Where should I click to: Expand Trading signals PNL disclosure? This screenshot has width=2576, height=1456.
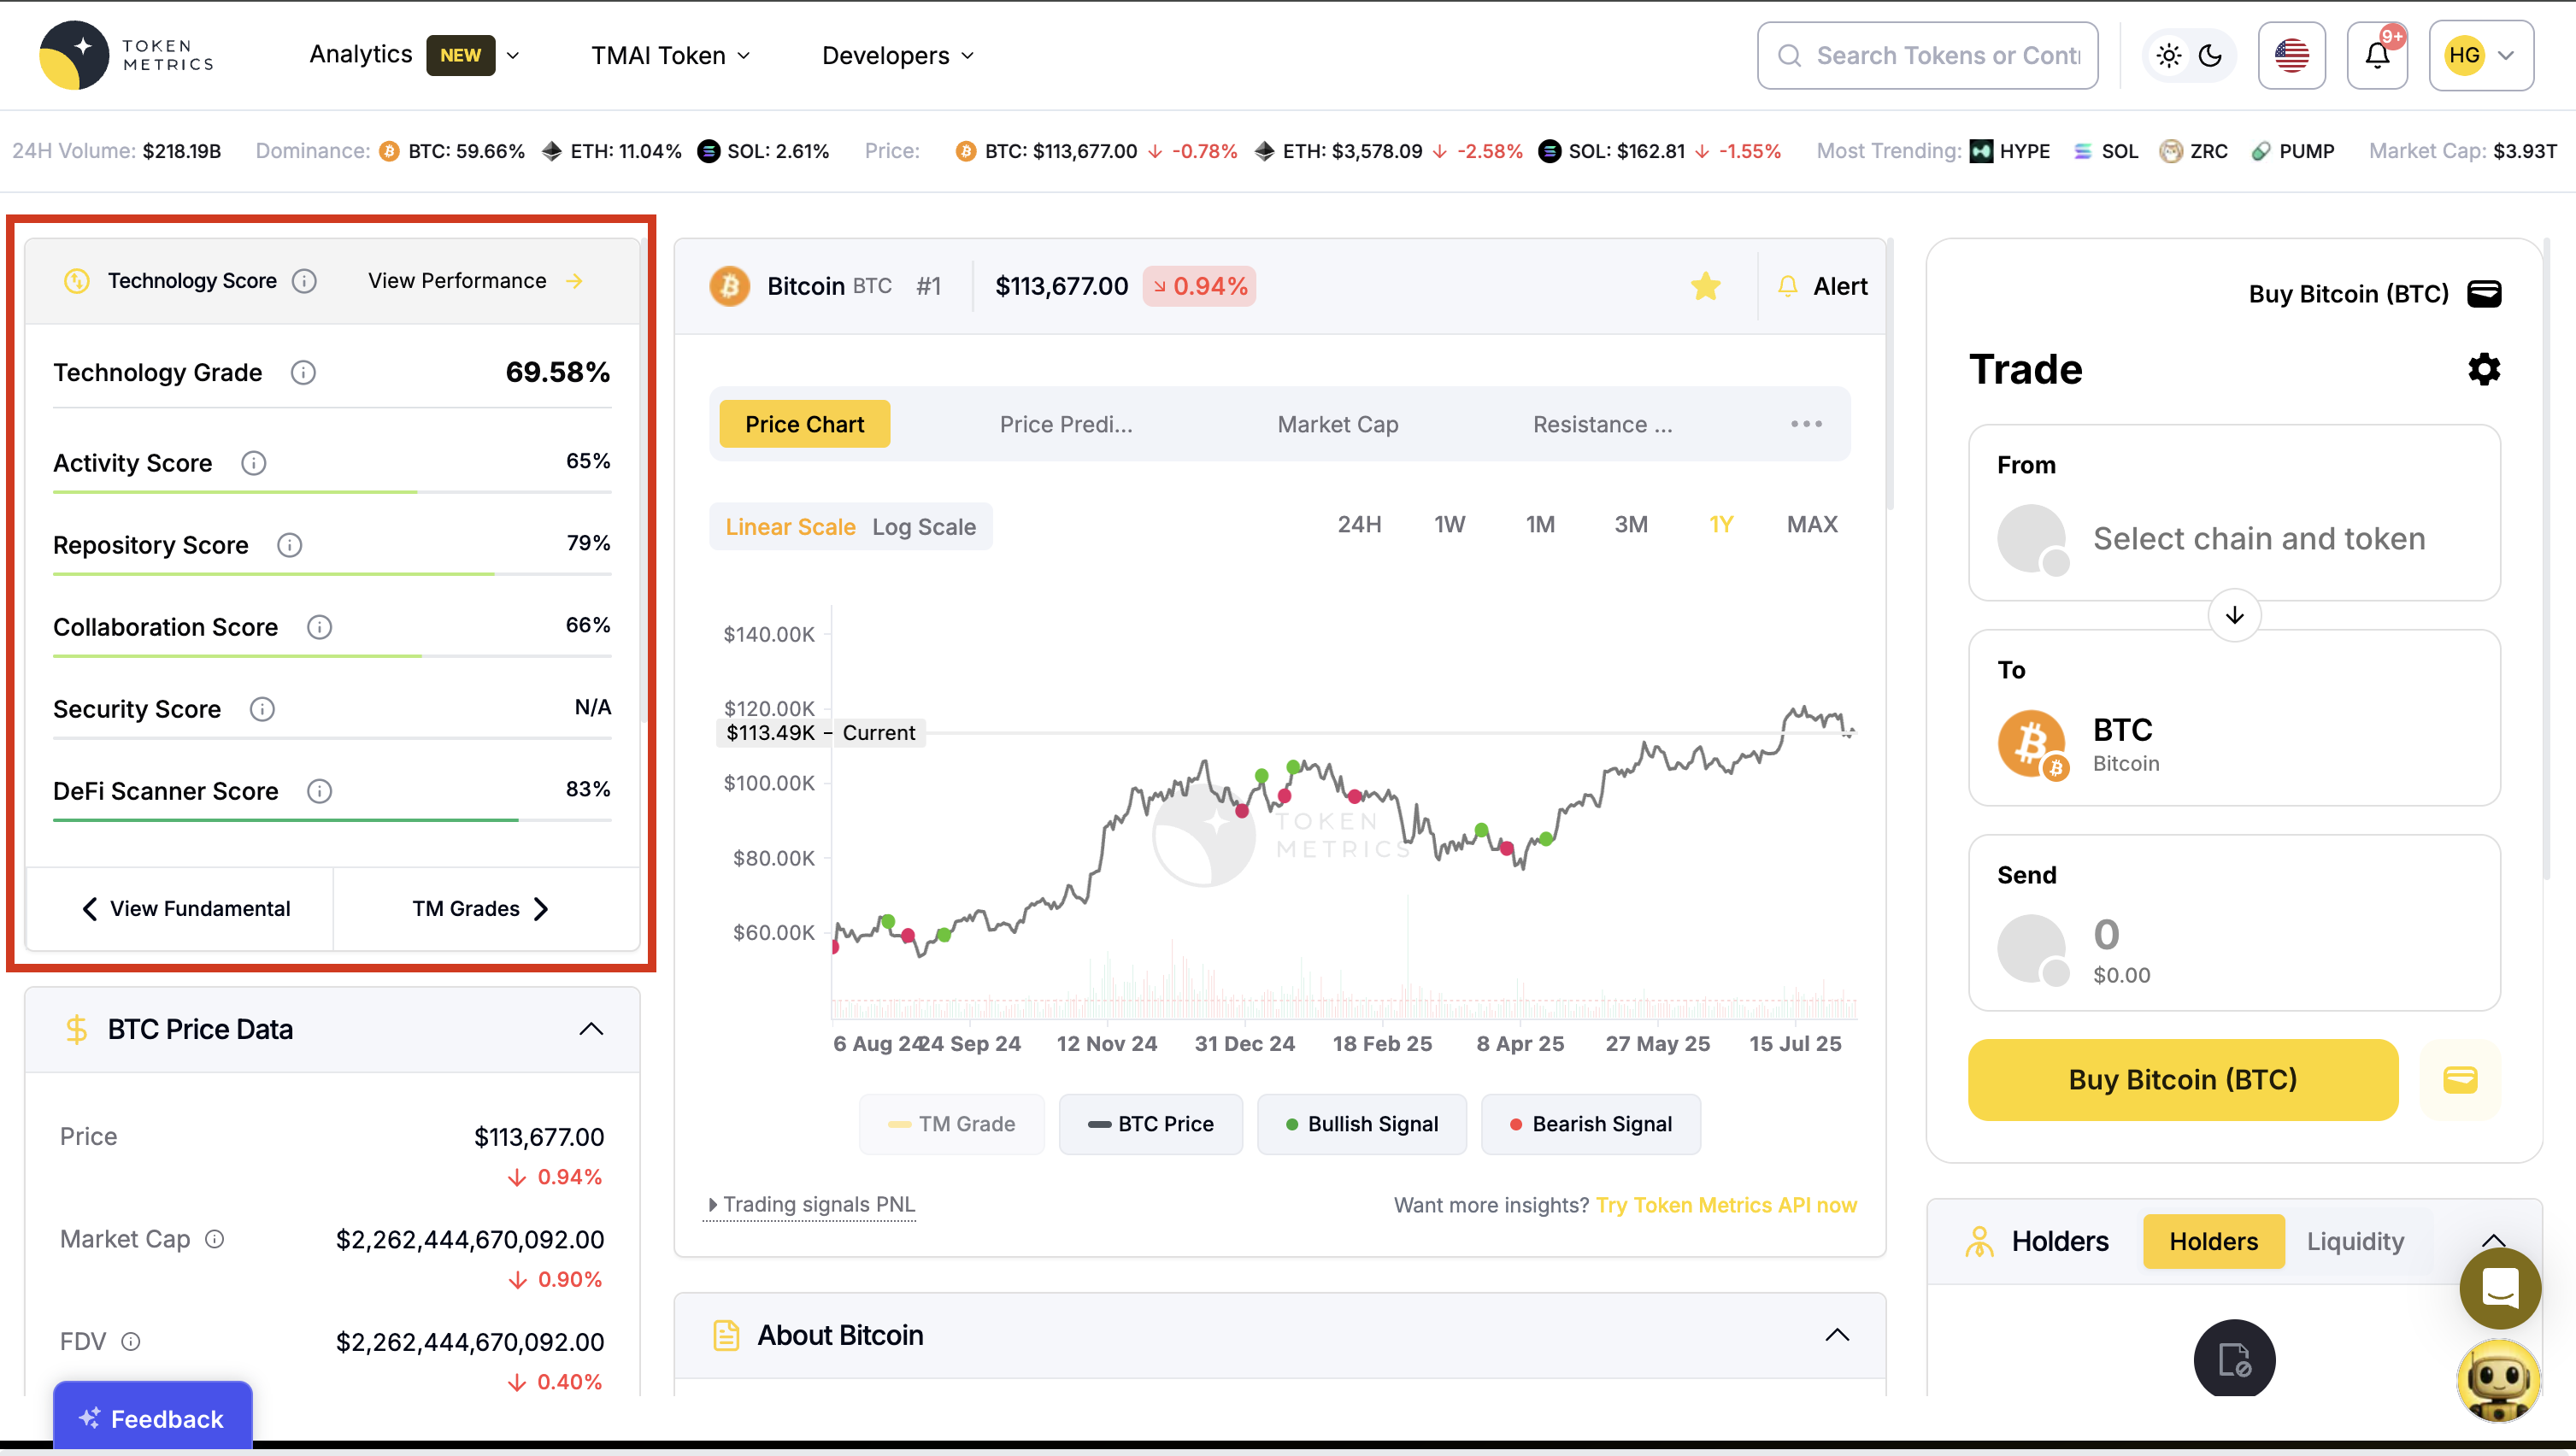pos(812,1204)
